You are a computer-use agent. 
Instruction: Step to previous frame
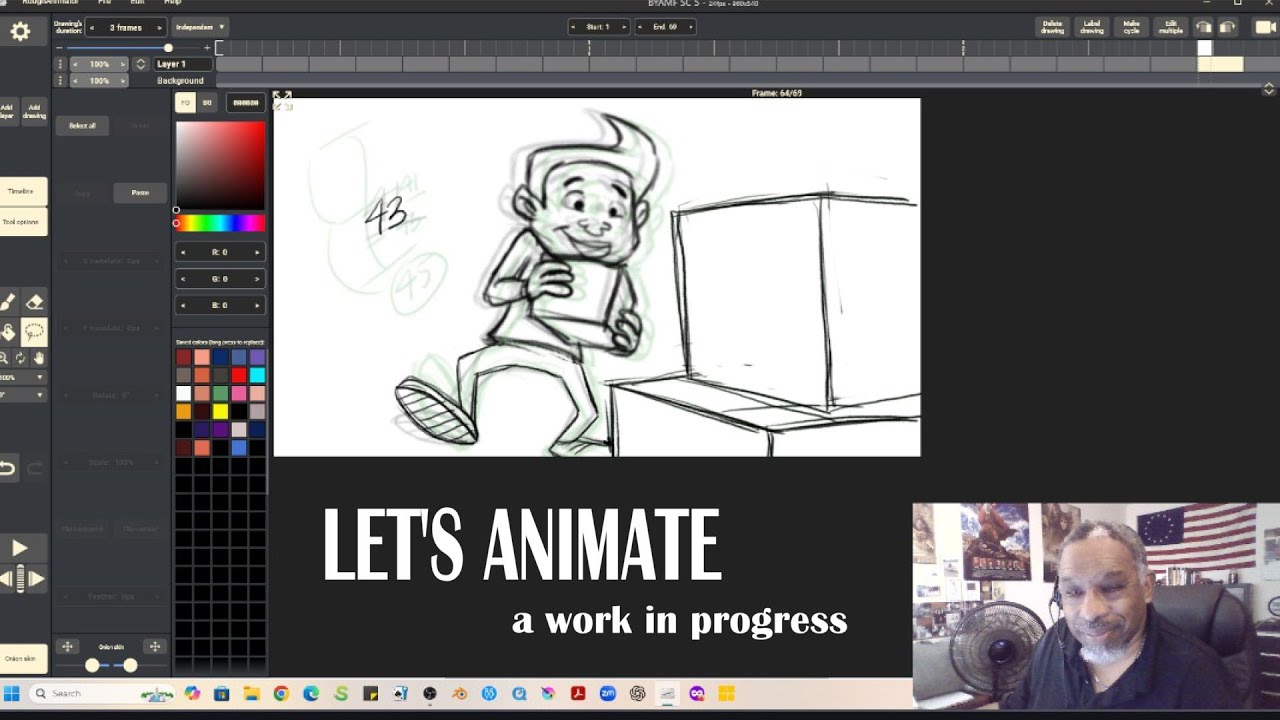(x=6, y=578)
